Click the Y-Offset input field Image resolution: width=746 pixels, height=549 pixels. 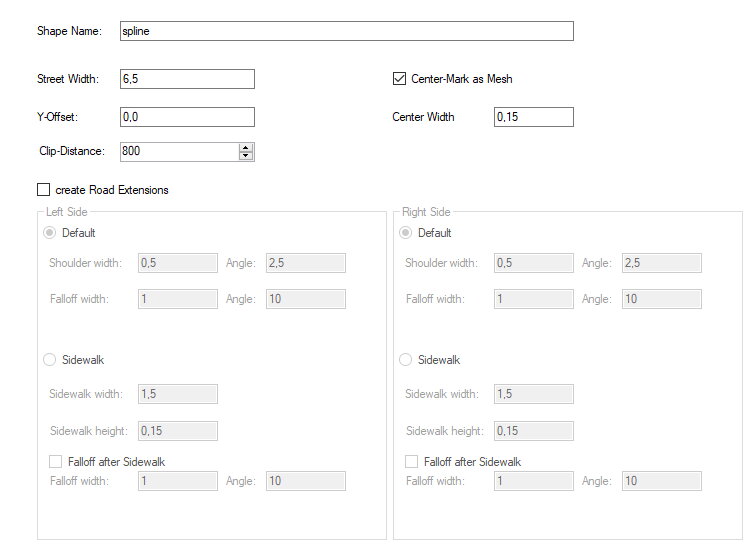[x=186, y=117]
